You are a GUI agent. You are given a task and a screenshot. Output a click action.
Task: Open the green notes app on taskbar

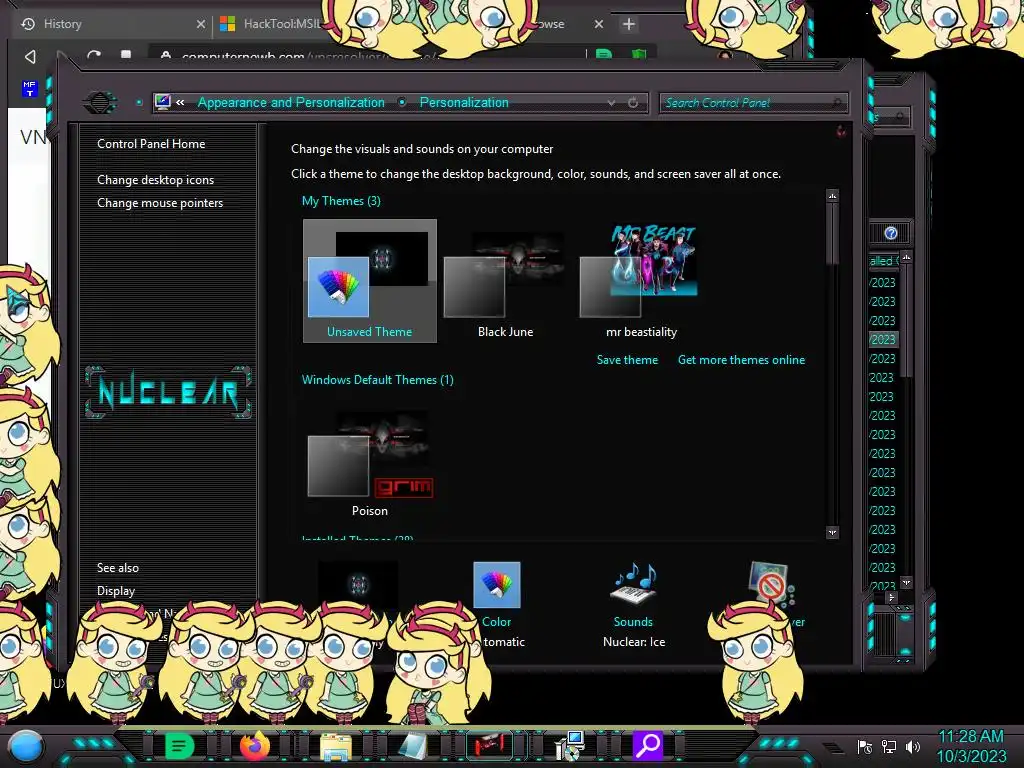180,745
